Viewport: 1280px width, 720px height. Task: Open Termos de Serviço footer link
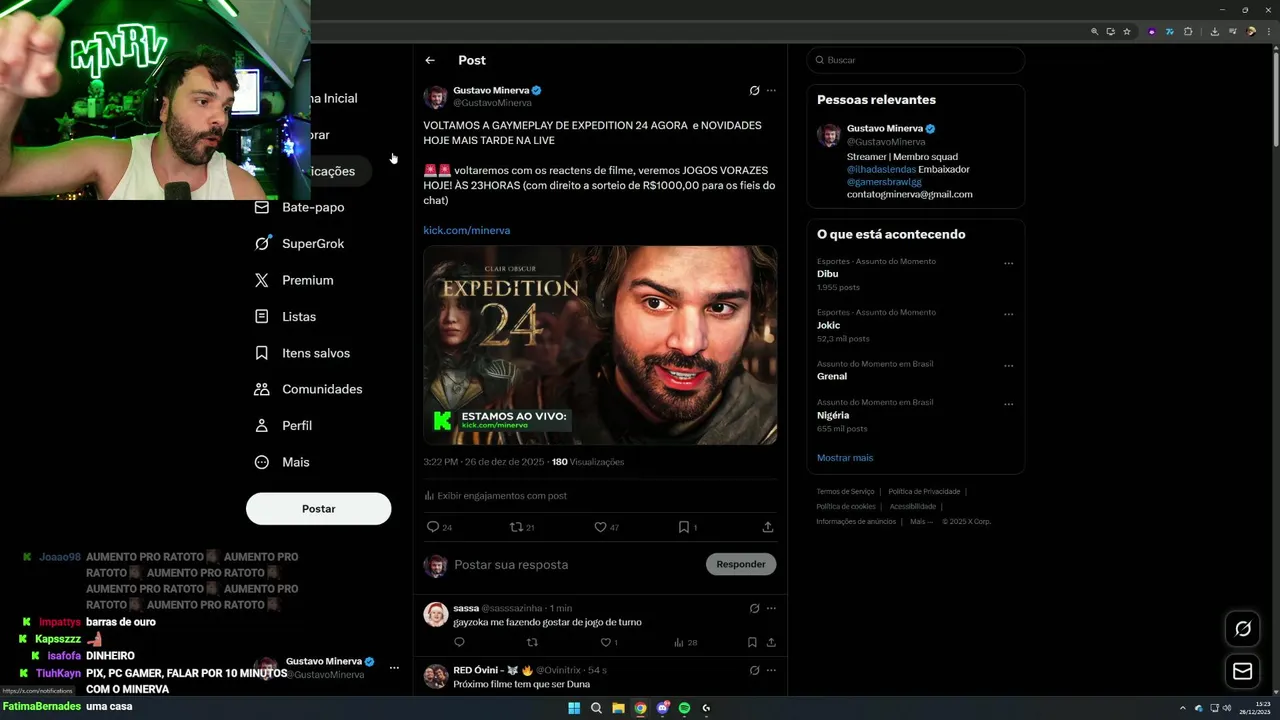coord(845,492)
